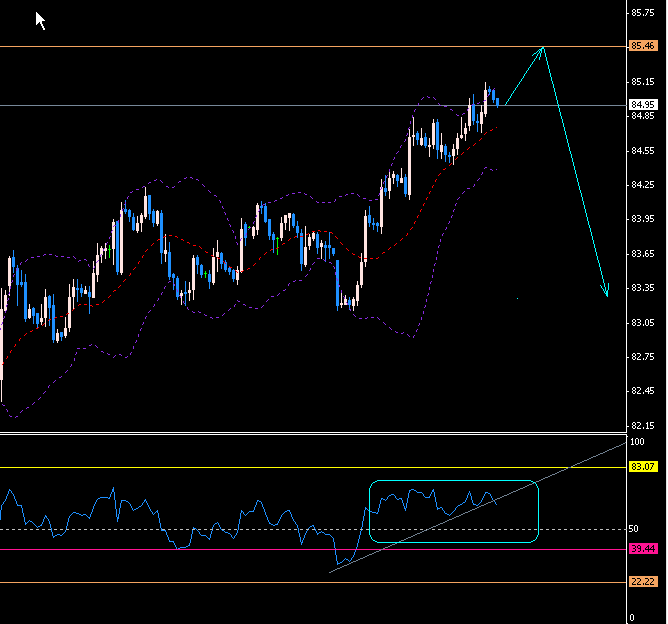Select the gray ascending trendline in the oscillator
The height and width of the screenshot is (624, 668).
[580, 462]
